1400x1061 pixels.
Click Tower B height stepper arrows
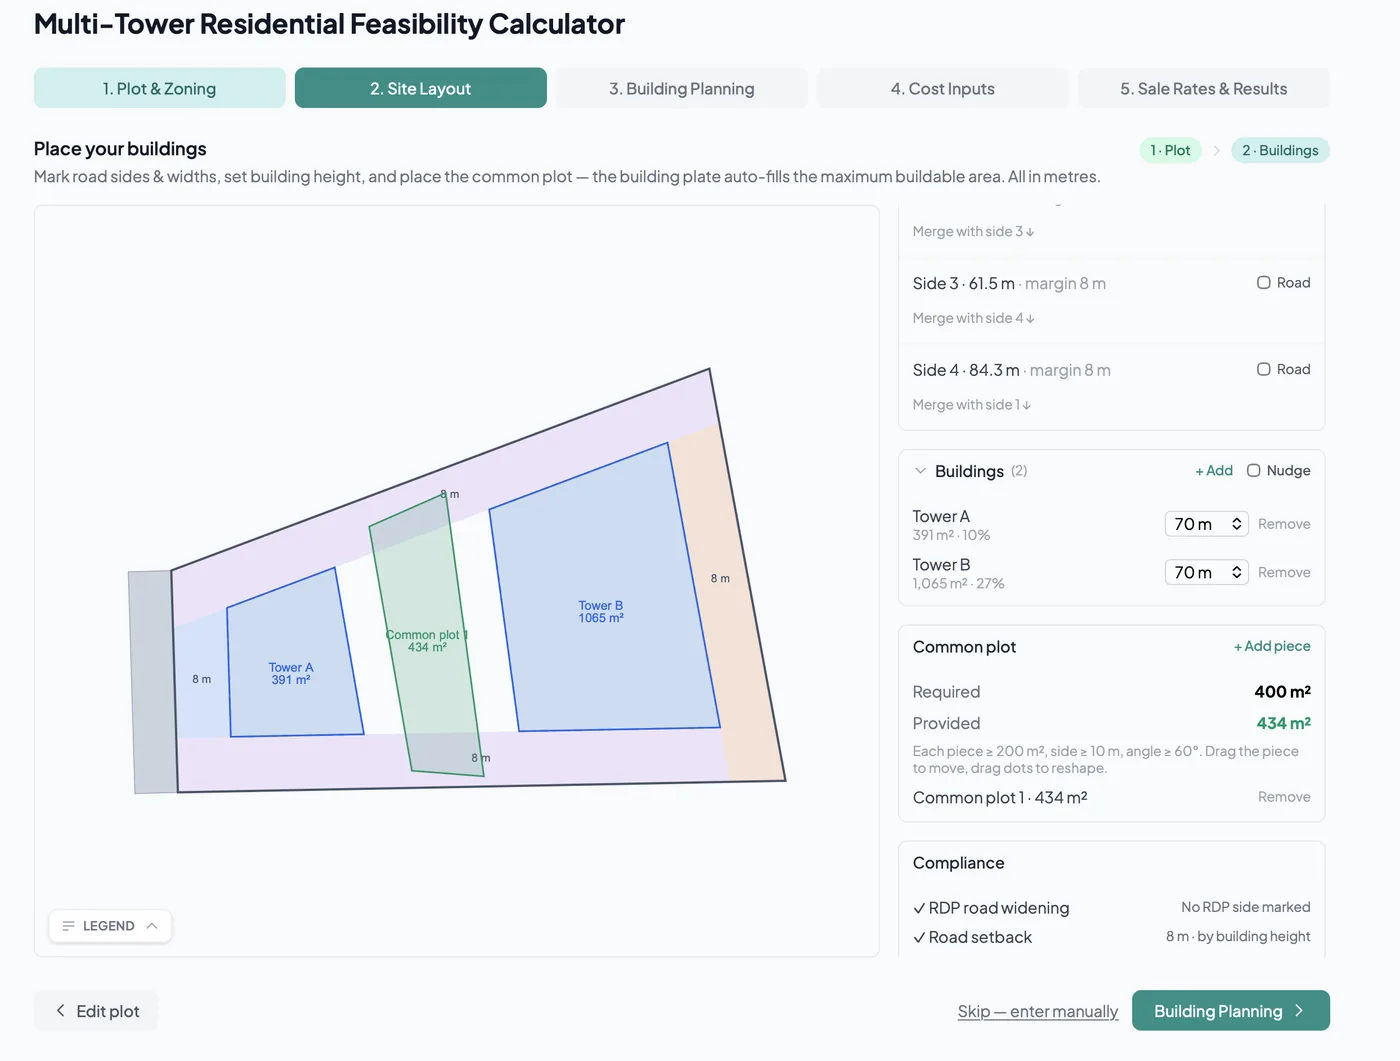click(x=1237, y=572)
